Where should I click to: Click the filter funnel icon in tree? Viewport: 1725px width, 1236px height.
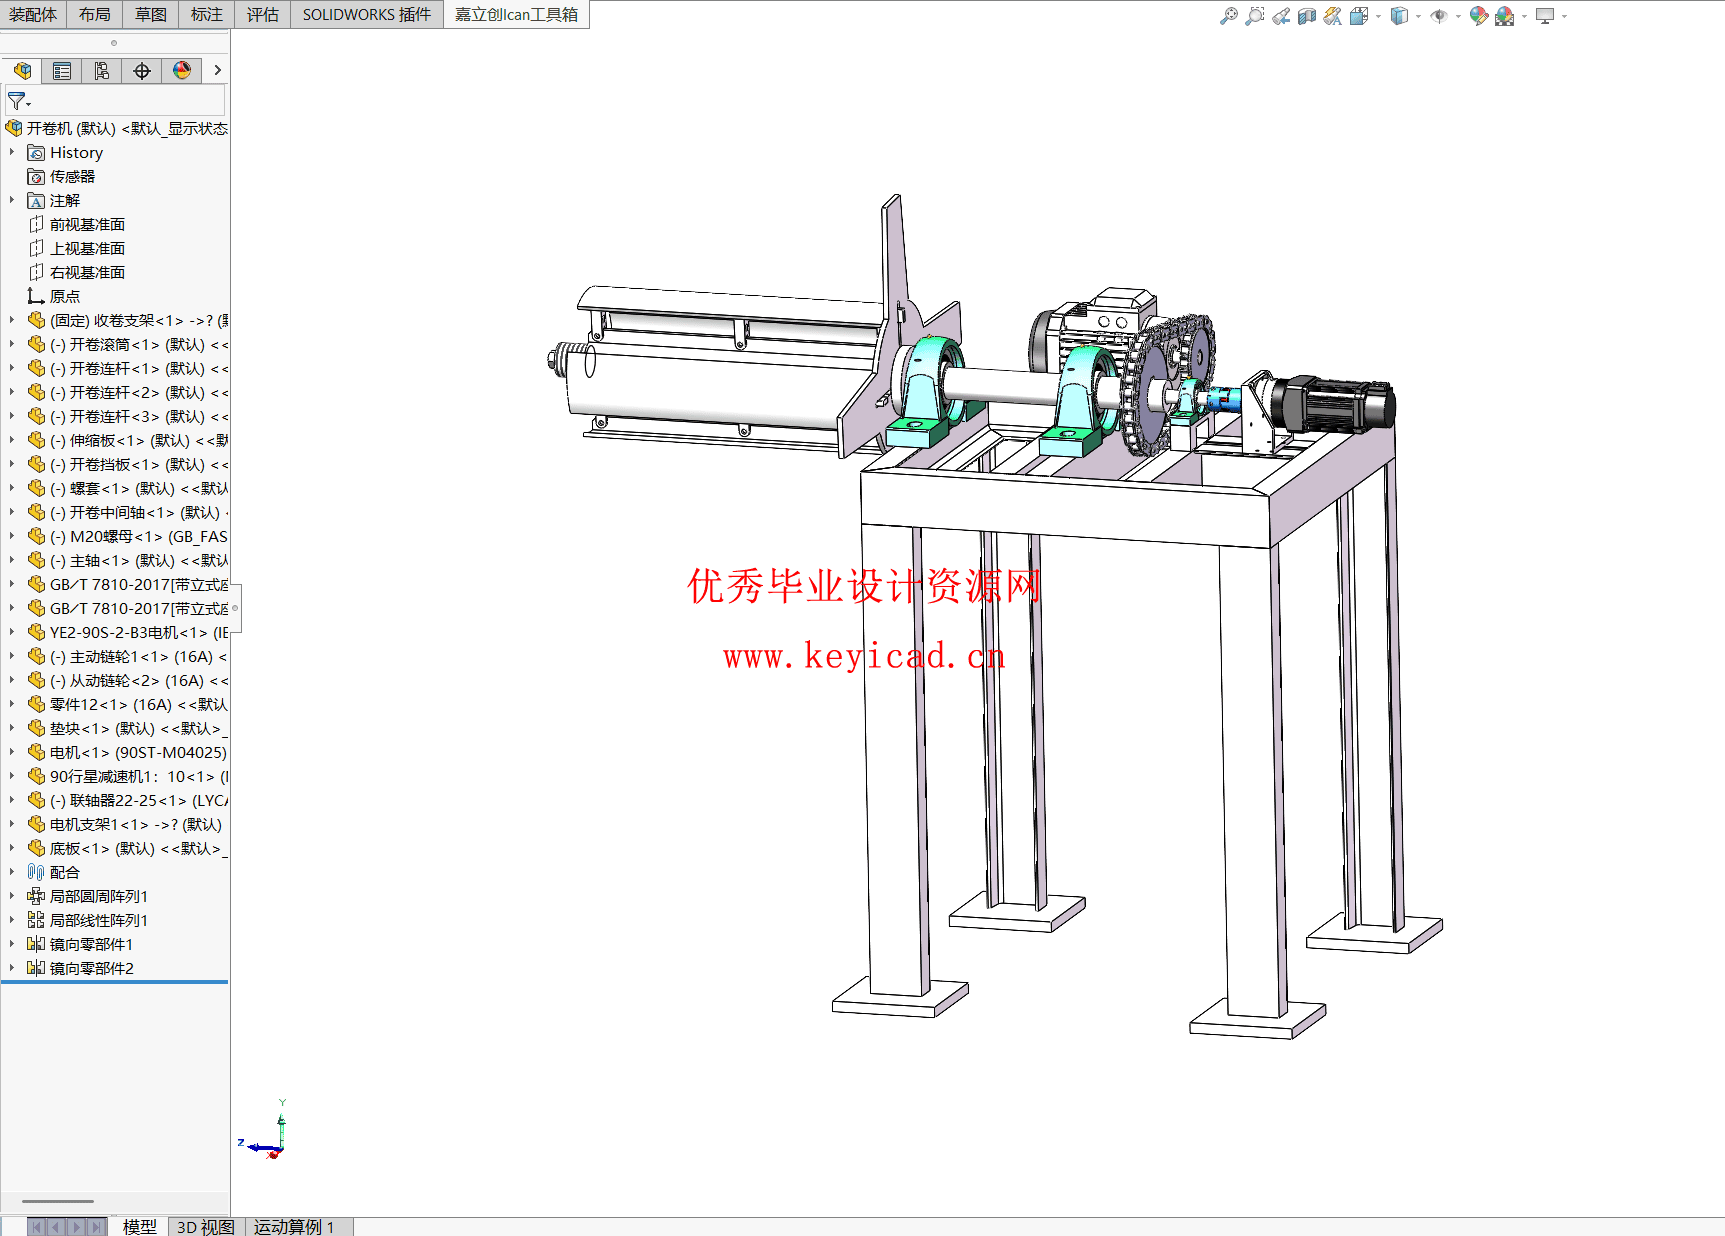[x=18, y=101]
